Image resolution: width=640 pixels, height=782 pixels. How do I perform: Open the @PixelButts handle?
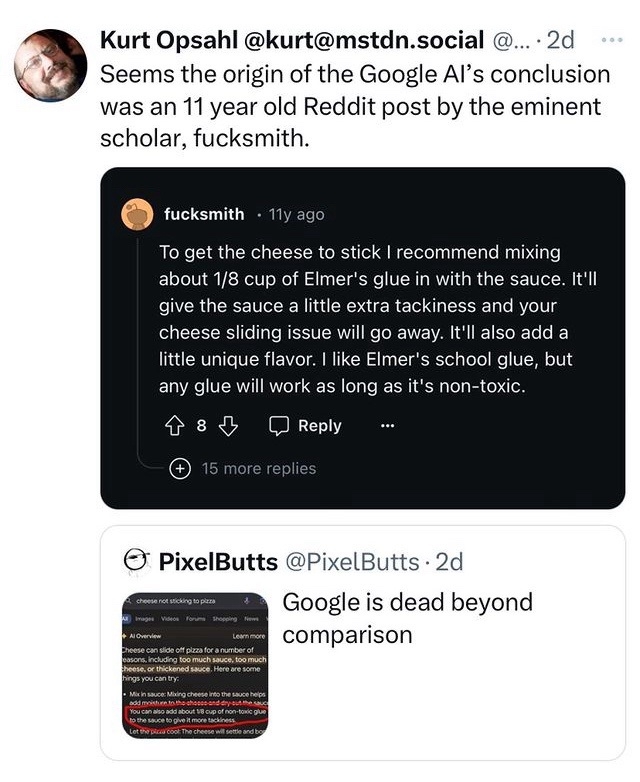[352, 562]
